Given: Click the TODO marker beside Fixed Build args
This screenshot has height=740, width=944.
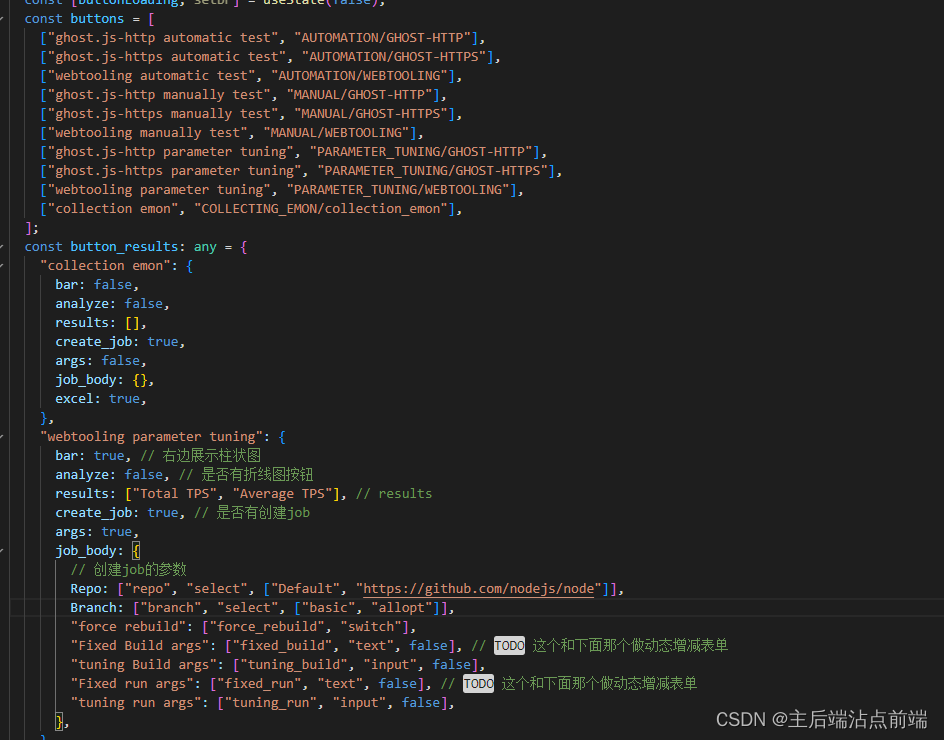Looking at the screenshot, I should pyautogui.click(x=509, y=645).
